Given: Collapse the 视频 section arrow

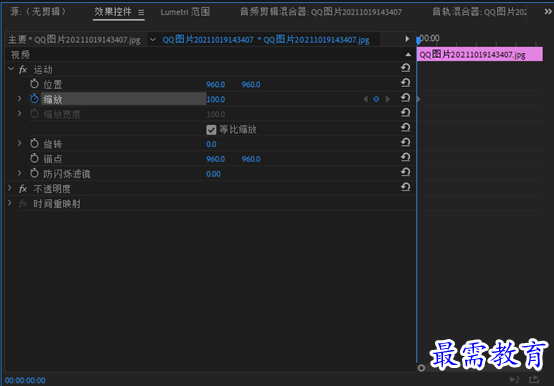Looking at the screenshot, I should (408, 55).
